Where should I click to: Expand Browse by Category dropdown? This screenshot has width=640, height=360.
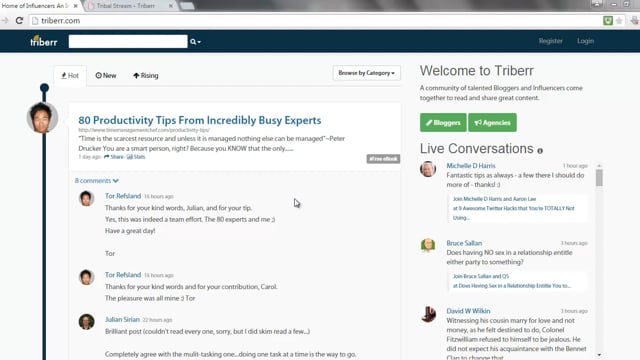pyautogui.click(x=366, y=73)
